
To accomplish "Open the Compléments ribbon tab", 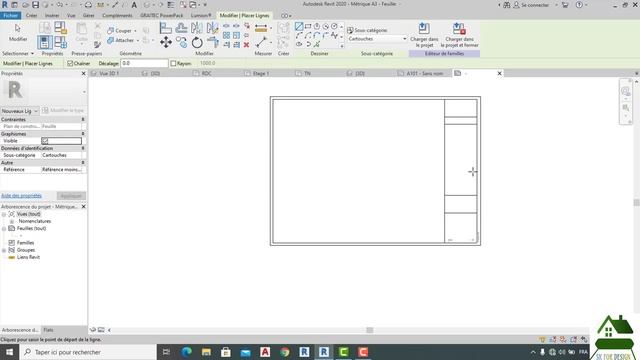I will tap(118, 16).
